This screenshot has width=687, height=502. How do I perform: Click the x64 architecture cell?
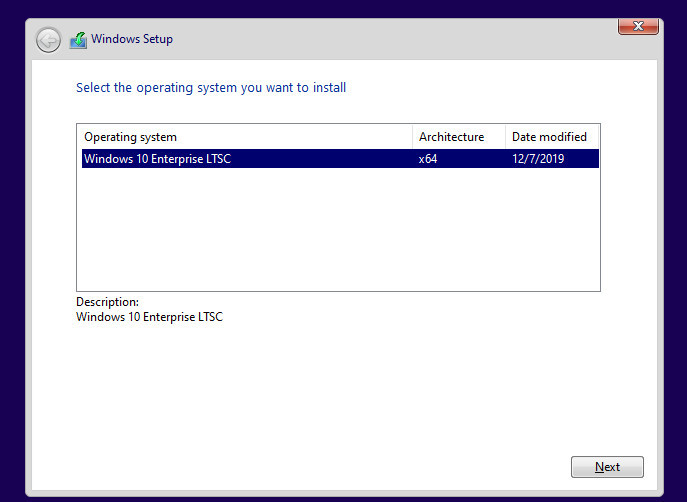pyautogui.click(x=428, y=159)
